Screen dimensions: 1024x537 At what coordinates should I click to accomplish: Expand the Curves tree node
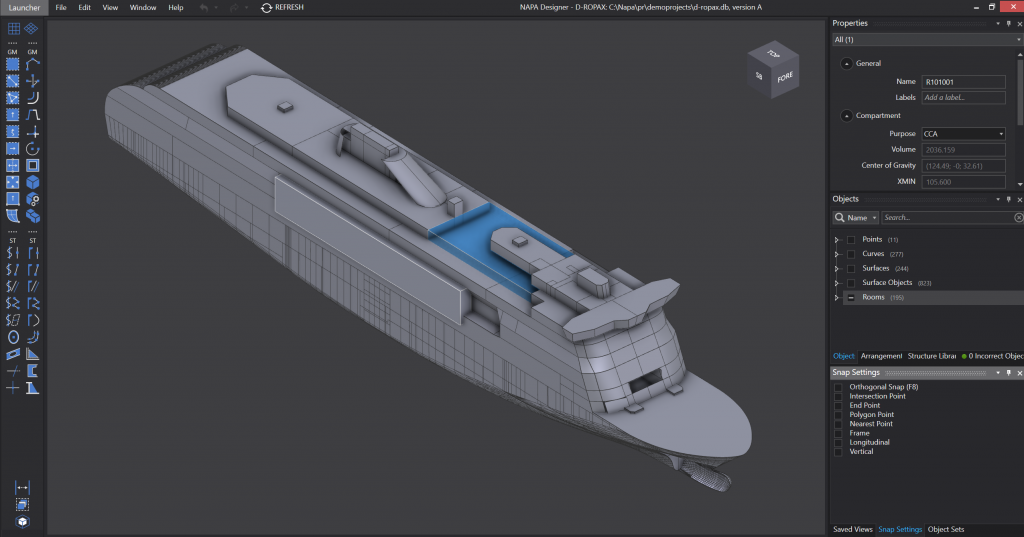click(836, 254)
